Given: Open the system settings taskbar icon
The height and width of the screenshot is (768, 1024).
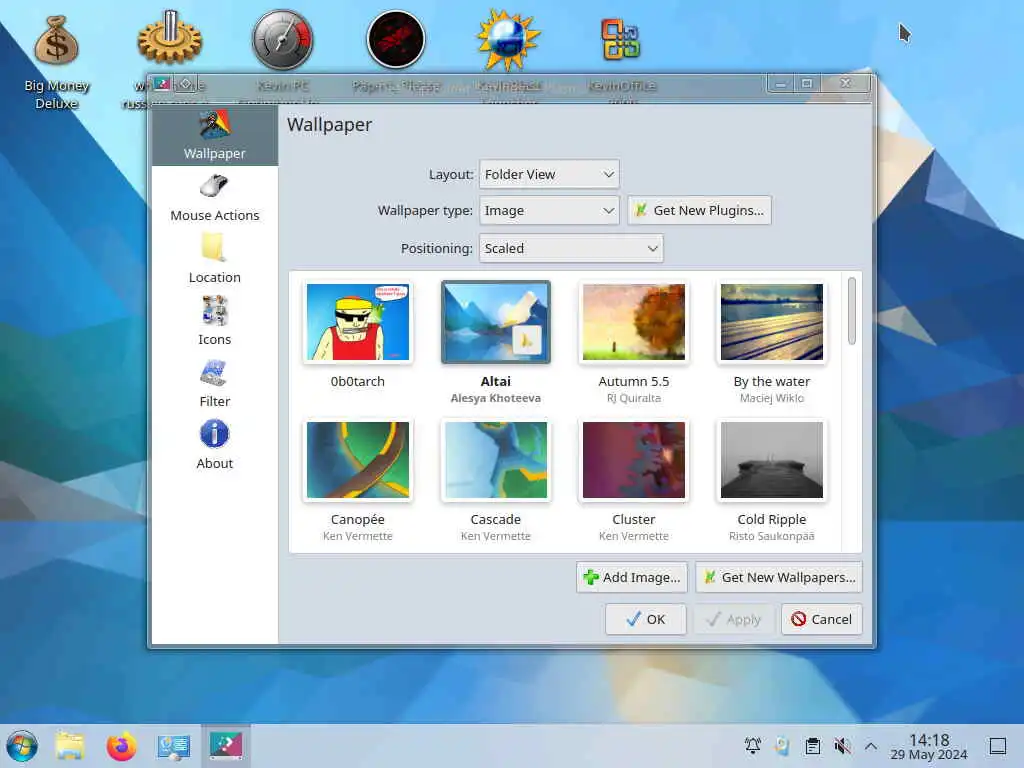Looking at the screenshot, I should (x=174, y=746).
